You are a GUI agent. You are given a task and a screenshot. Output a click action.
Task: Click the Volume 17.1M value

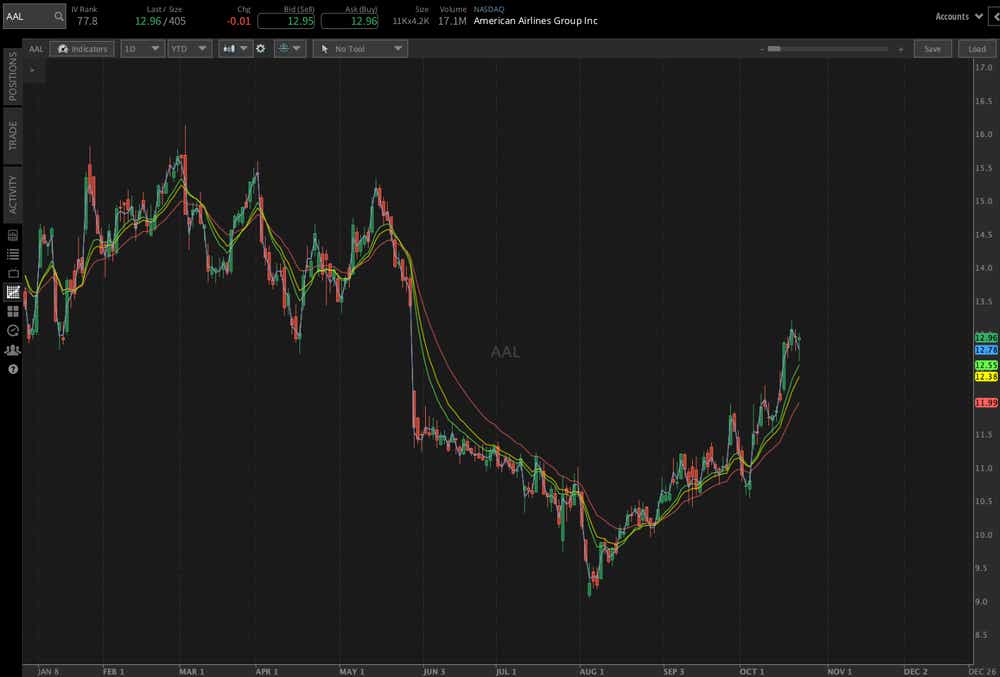click(x=452, y=21)
